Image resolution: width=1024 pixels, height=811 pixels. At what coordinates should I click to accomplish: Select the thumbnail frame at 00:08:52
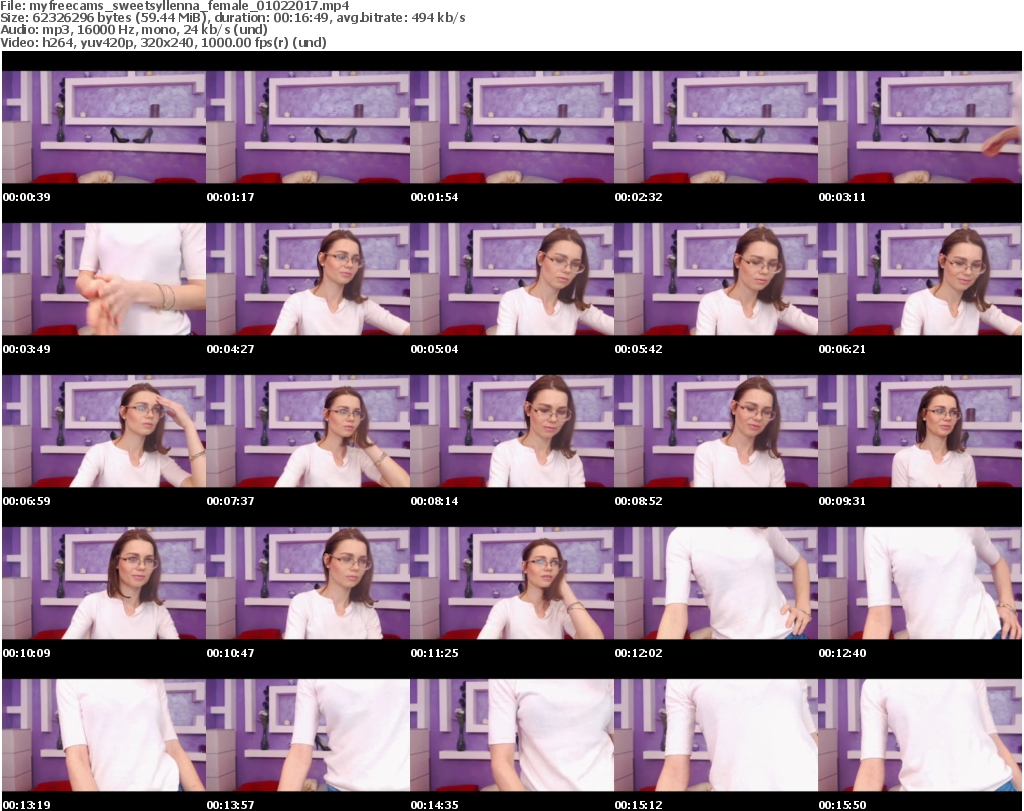pos(716,431)
